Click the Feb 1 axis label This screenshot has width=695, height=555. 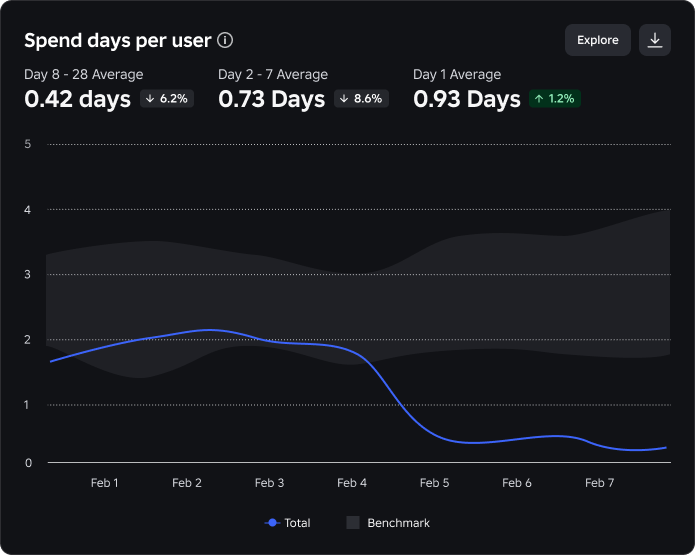coord(105,483)
